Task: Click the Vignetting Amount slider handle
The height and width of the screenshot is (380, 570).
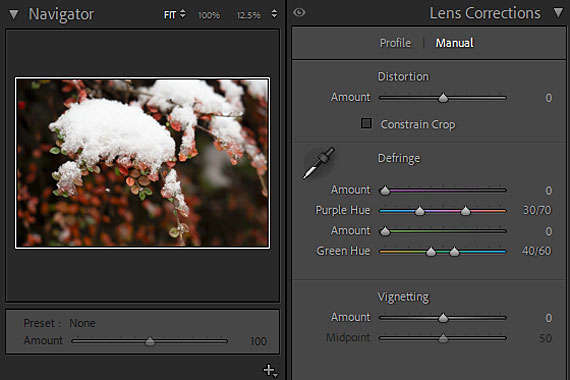Action: pos(443,318)
